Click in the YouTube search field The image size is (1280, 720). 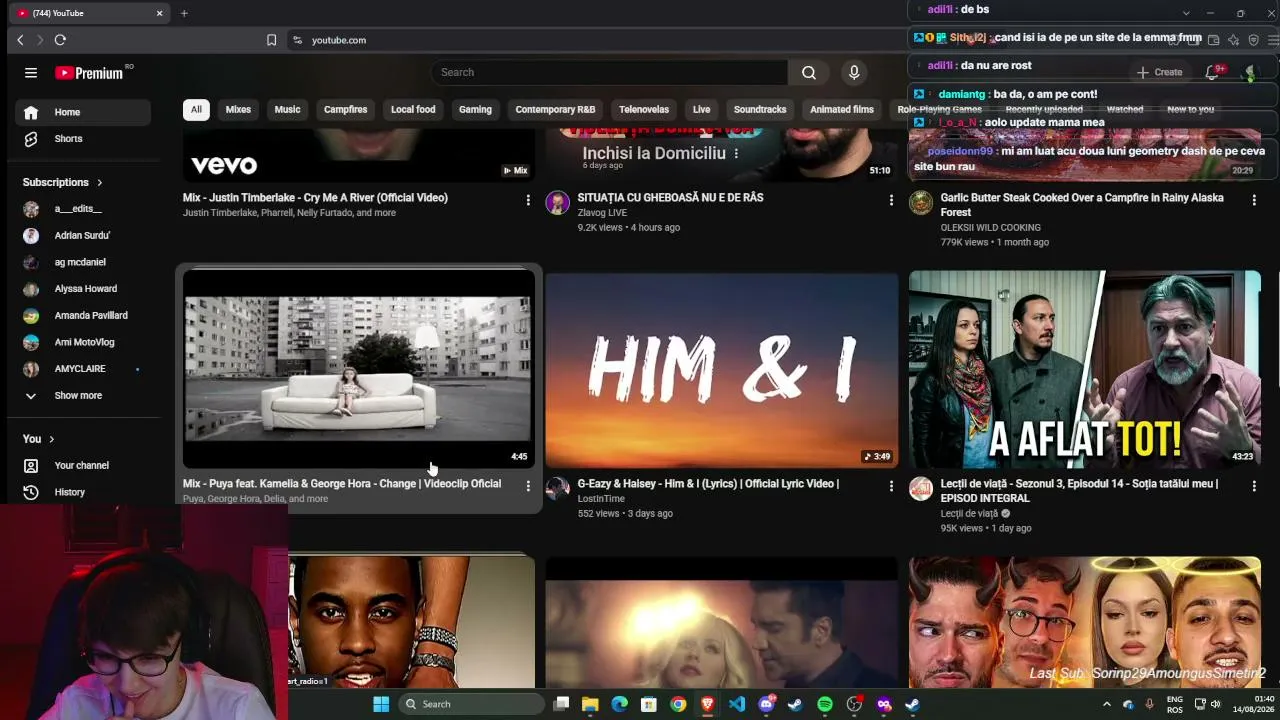610,72
